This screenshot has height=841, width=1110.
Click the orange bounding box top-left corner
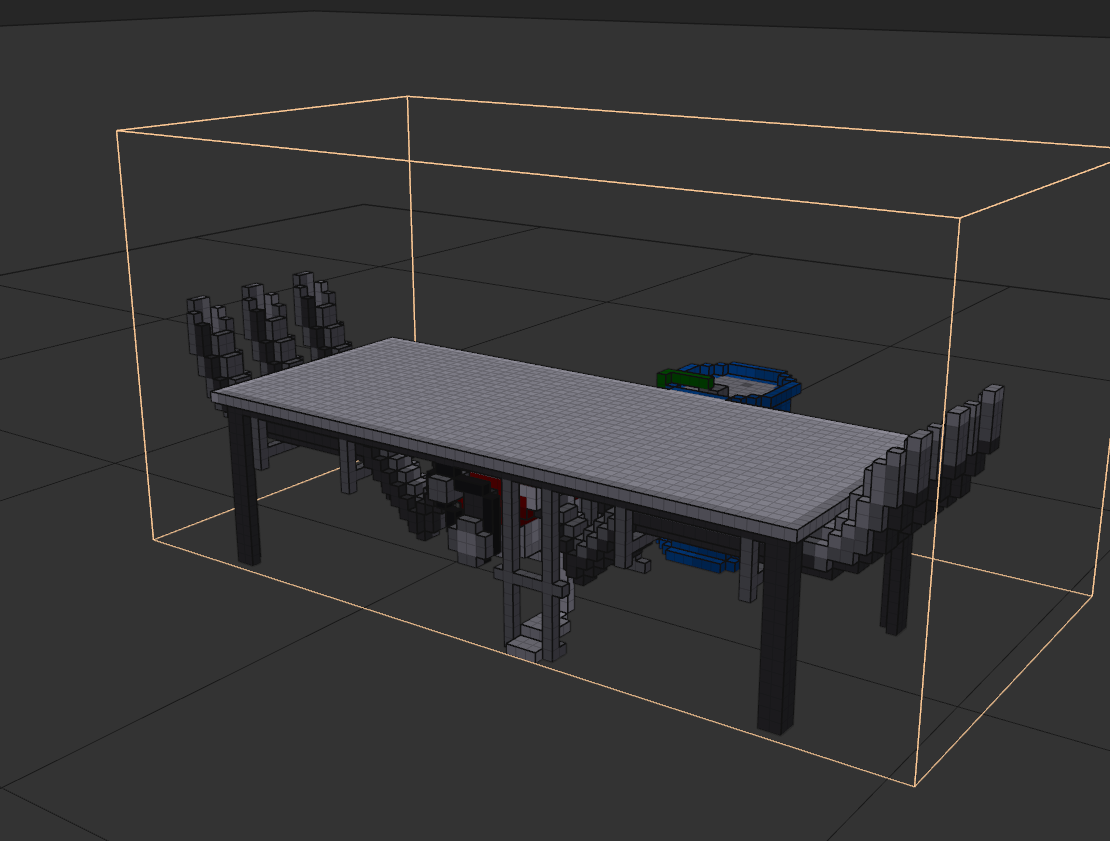pos(119,131)
